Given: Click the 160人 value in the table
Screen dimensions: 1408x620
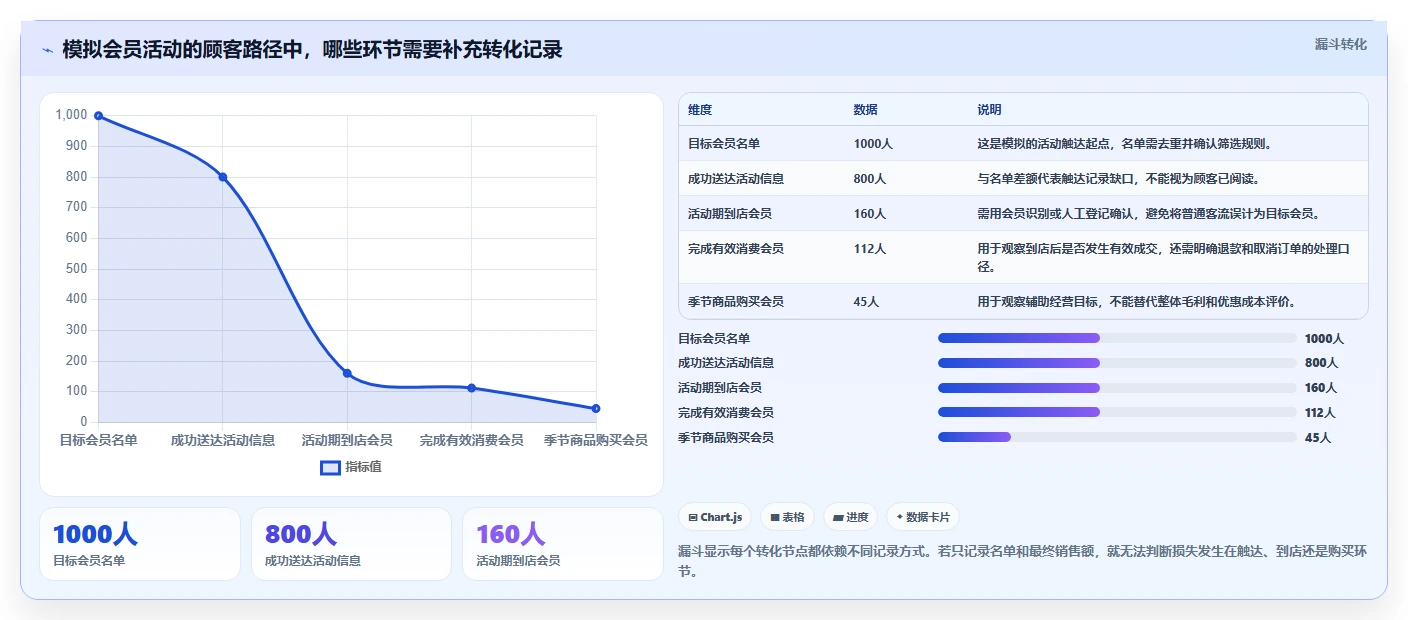Looking at the screenshot, I should click(870, 214).
